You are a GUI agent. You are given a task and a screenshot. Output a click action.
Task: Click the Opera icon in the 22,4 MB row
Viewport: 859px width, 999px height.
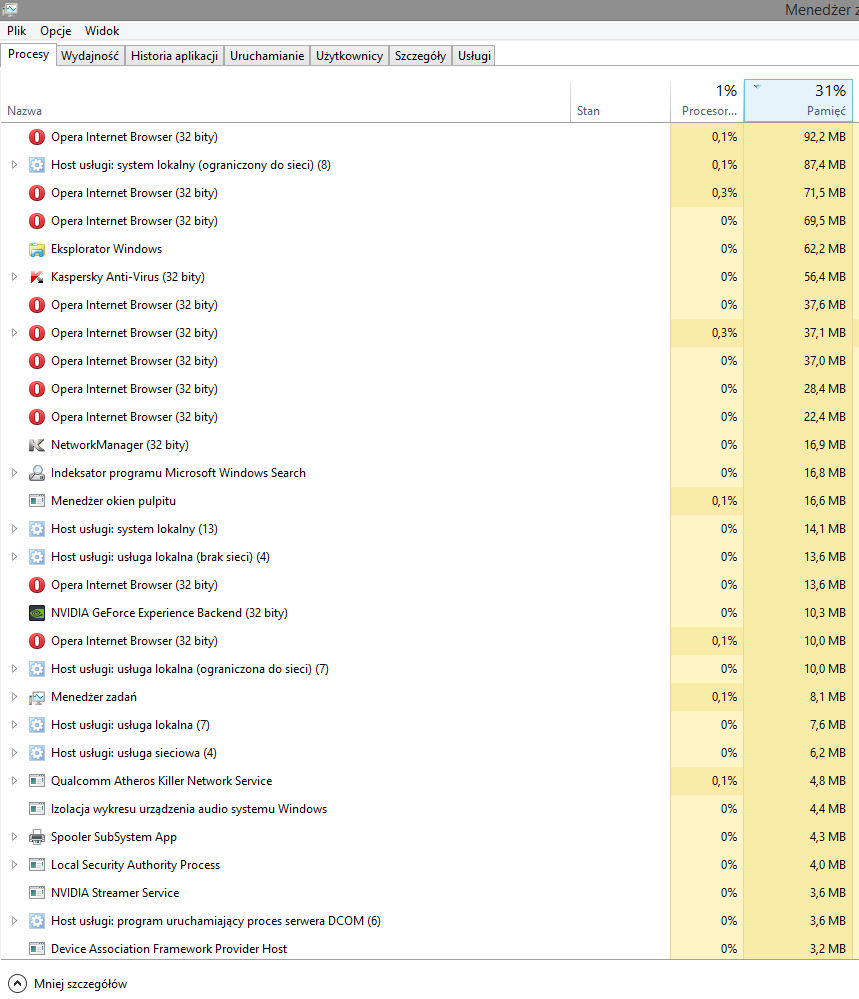tap(37, 417)
